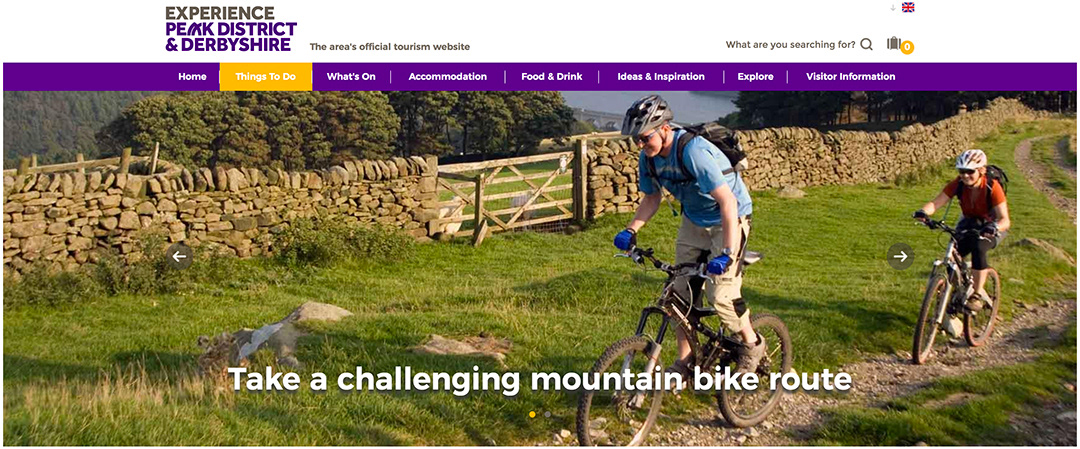Click the search magnifier icon
The height and width of the screenshot is (449, 1080).
[x=866, y=45]
